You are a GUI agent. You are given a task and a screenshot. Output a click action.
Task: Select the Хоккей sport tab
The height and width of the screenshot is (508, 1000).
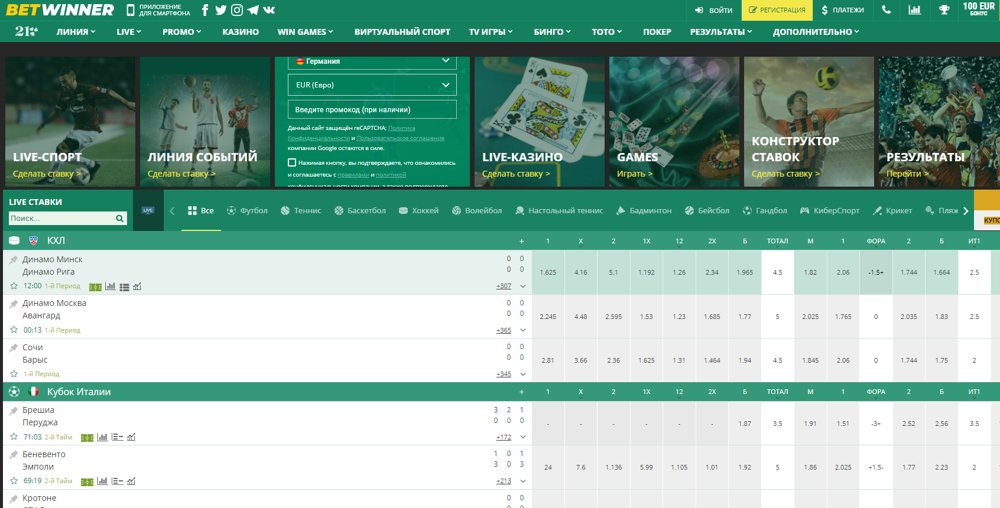[x=418, y=210]
